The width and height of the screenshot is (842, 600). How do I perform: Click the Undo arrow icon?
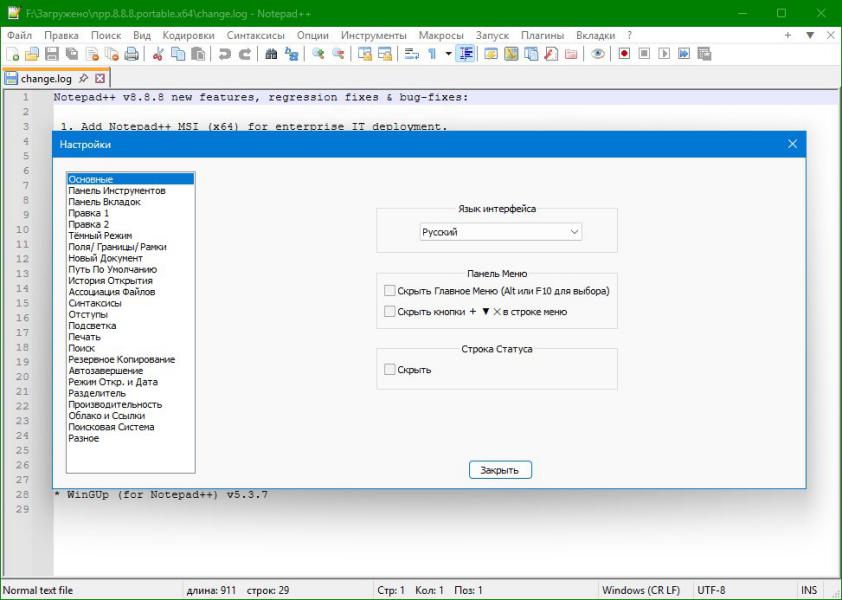pos(225,54)
